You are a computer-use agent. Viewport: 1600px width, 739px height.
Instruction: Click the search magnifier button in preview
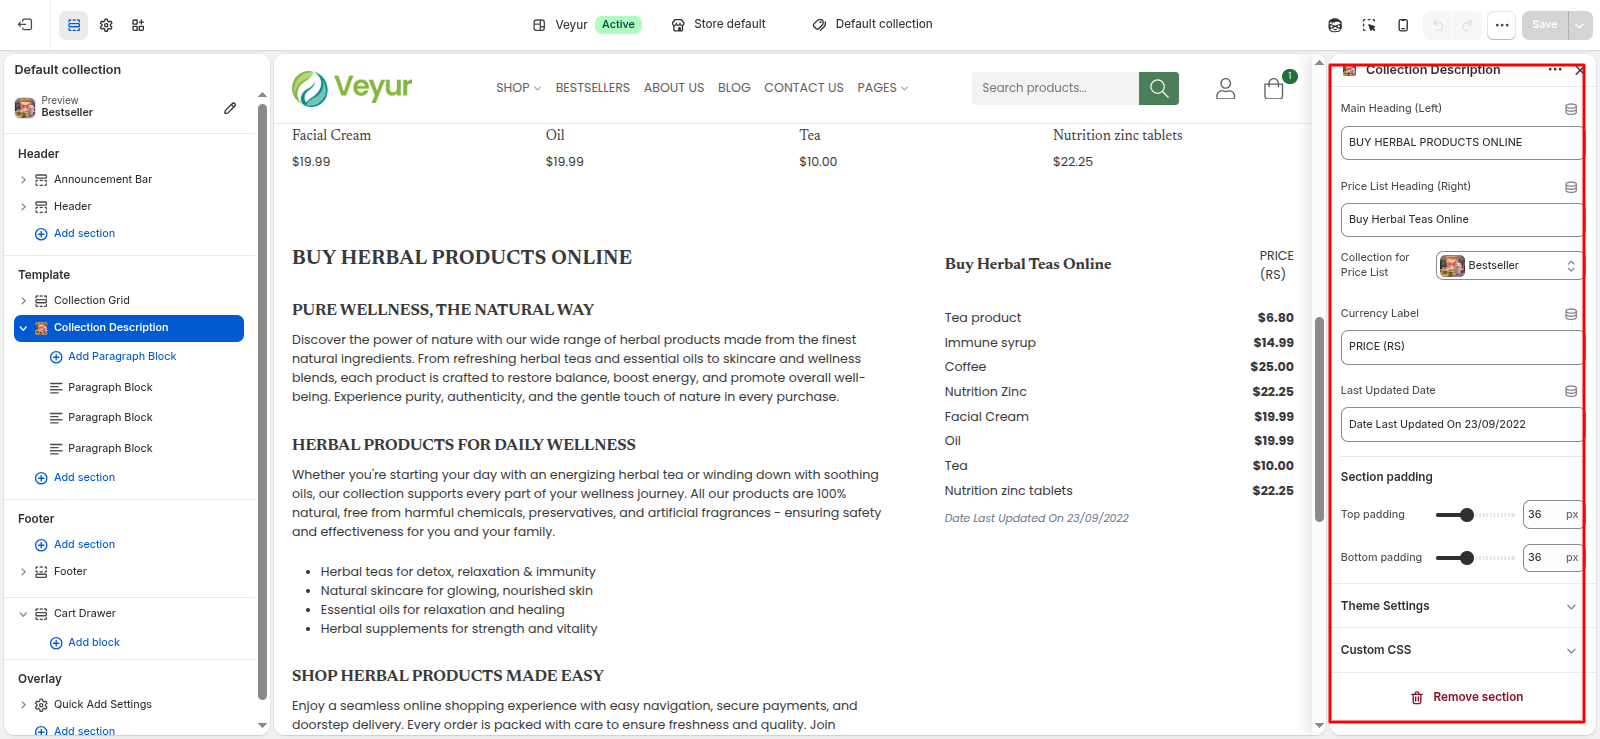(1159, 88)
